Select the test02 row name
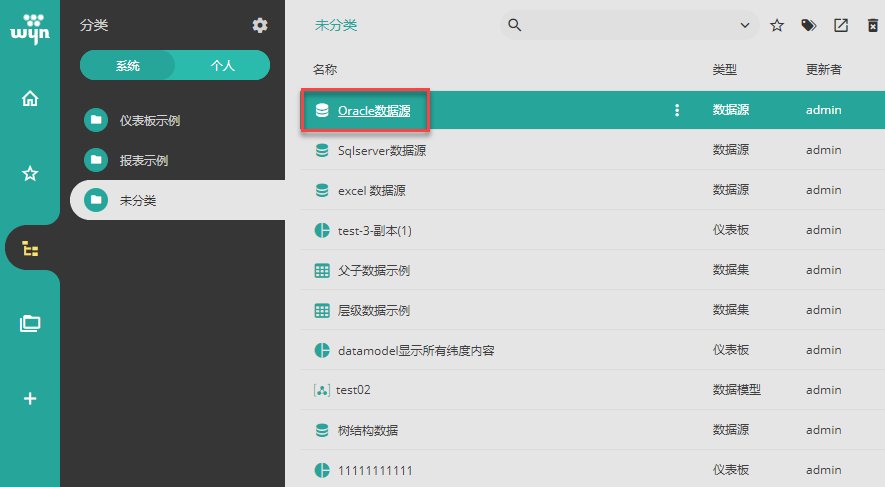Viewport: 885px width, 487px height. pyautogui.click(x=353, y=390)
